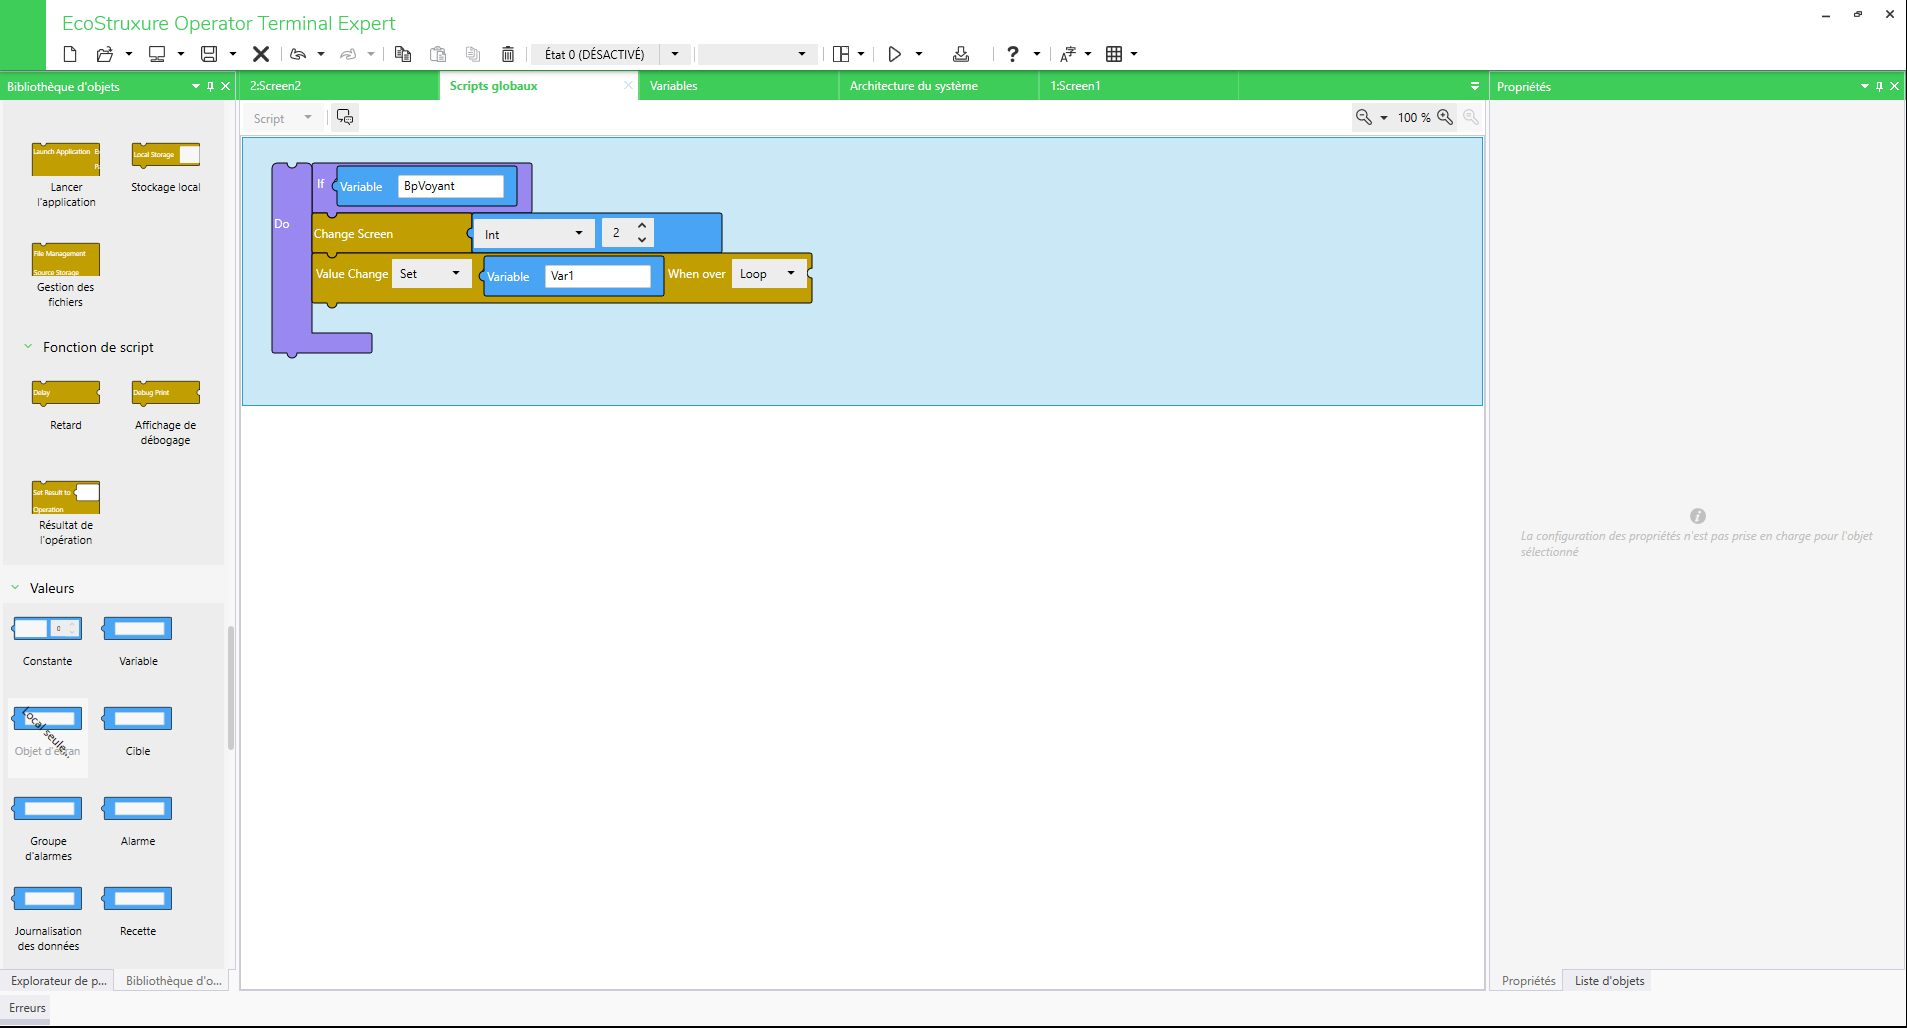
Task: Start simulation with the play icon
Action: (x=895, y=54)
